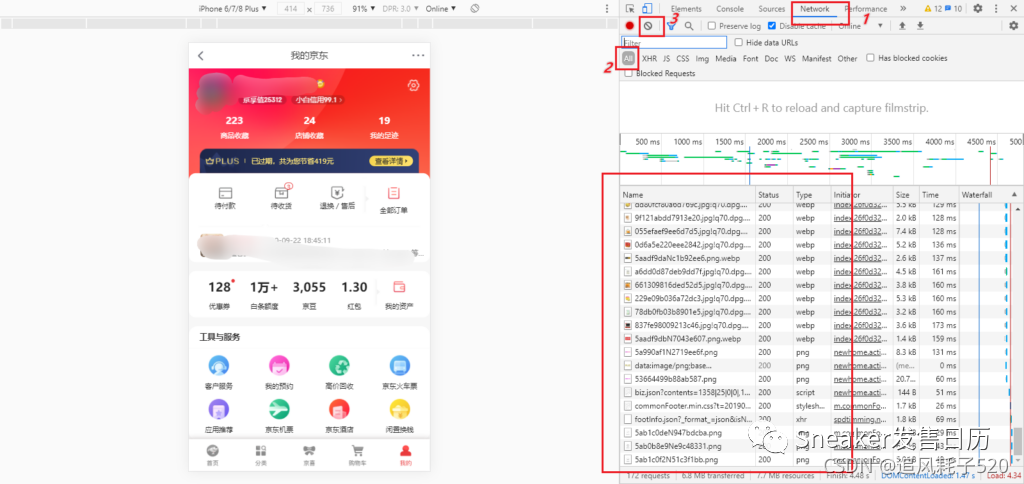The width and height of the screenshot is (1024, 484).
Task: Stop recording network log (red dot)
Action: coord(630,26)
